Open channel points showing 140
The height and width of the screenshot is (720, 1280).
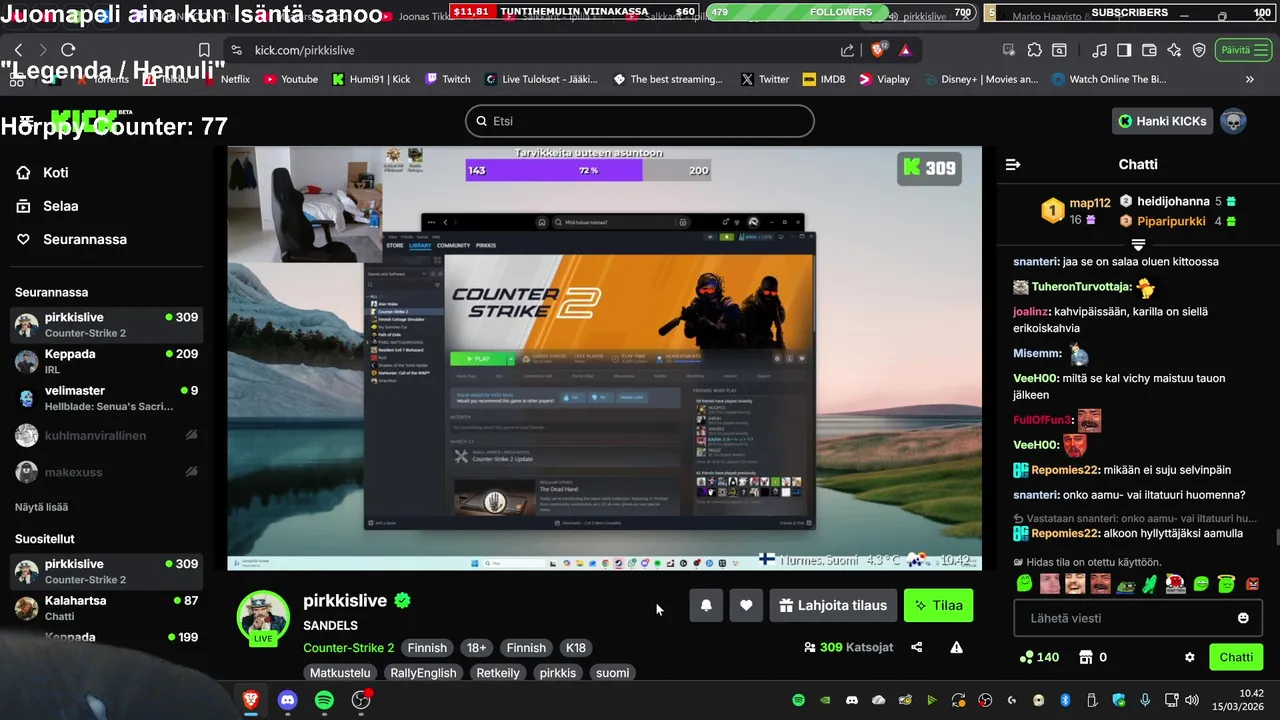click(1039, 657)
